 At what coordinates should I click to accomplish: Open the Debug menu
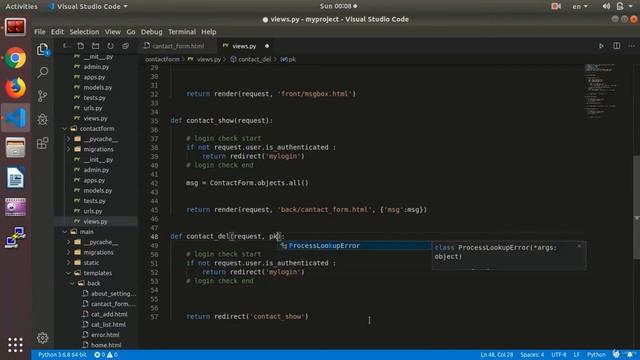pyautogui.click(x=151, y=32)
